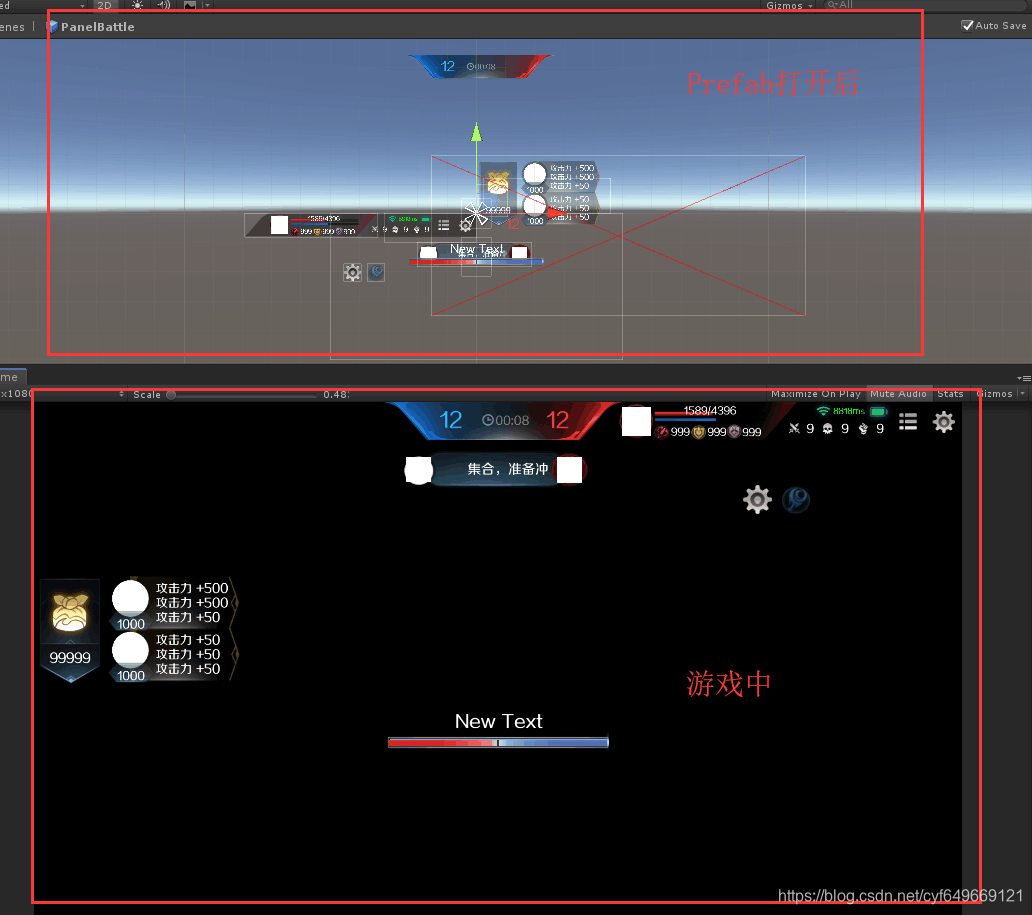Screen dimensions: 1032x915
Task: Toggle Auto Save checkbox
Action: (x=967, y=26)
